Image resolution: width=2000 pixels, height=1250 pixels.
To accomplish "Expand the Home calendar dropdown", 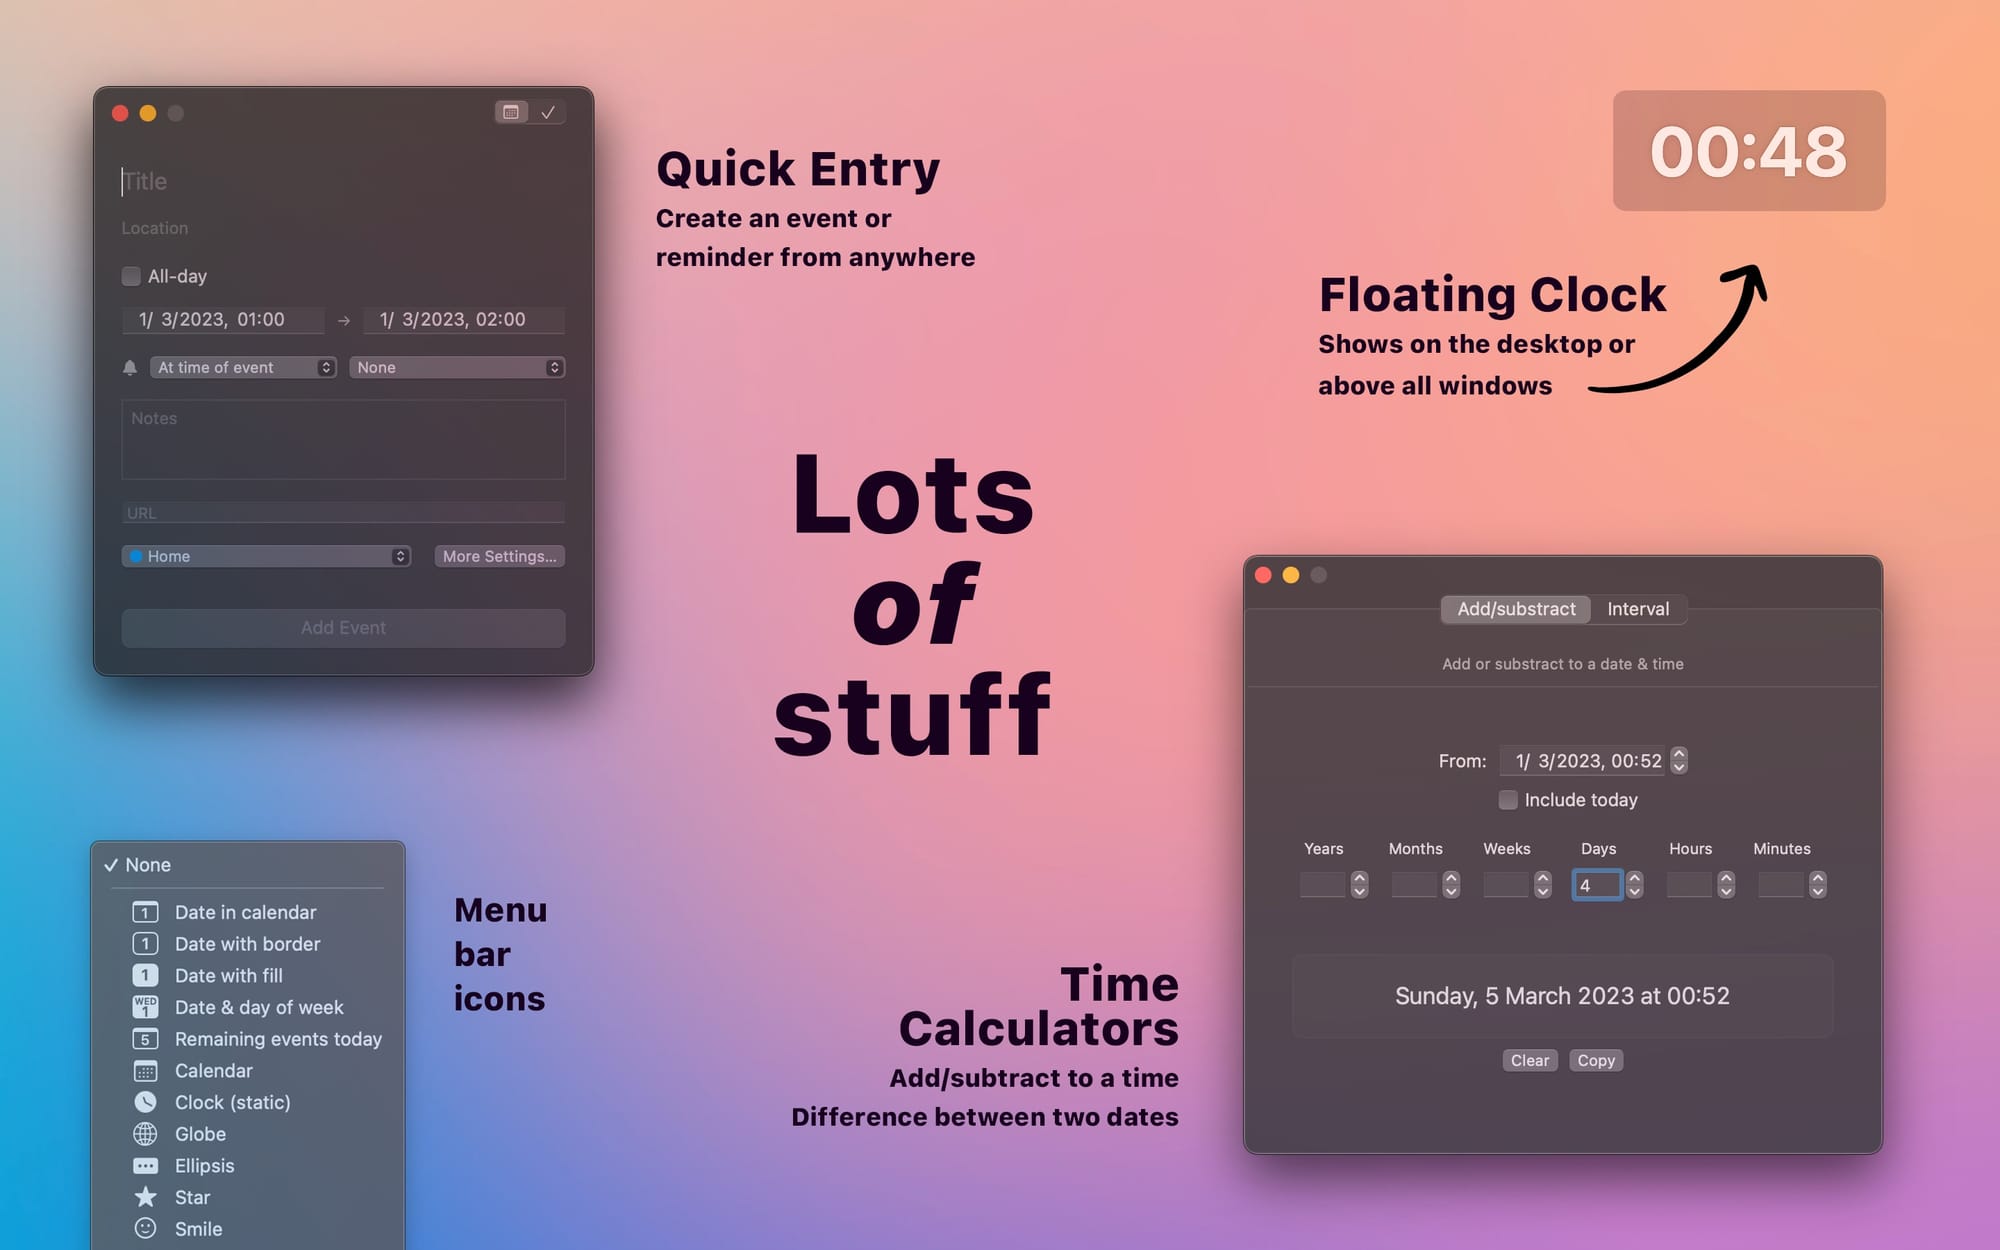I will click(267, 556).
